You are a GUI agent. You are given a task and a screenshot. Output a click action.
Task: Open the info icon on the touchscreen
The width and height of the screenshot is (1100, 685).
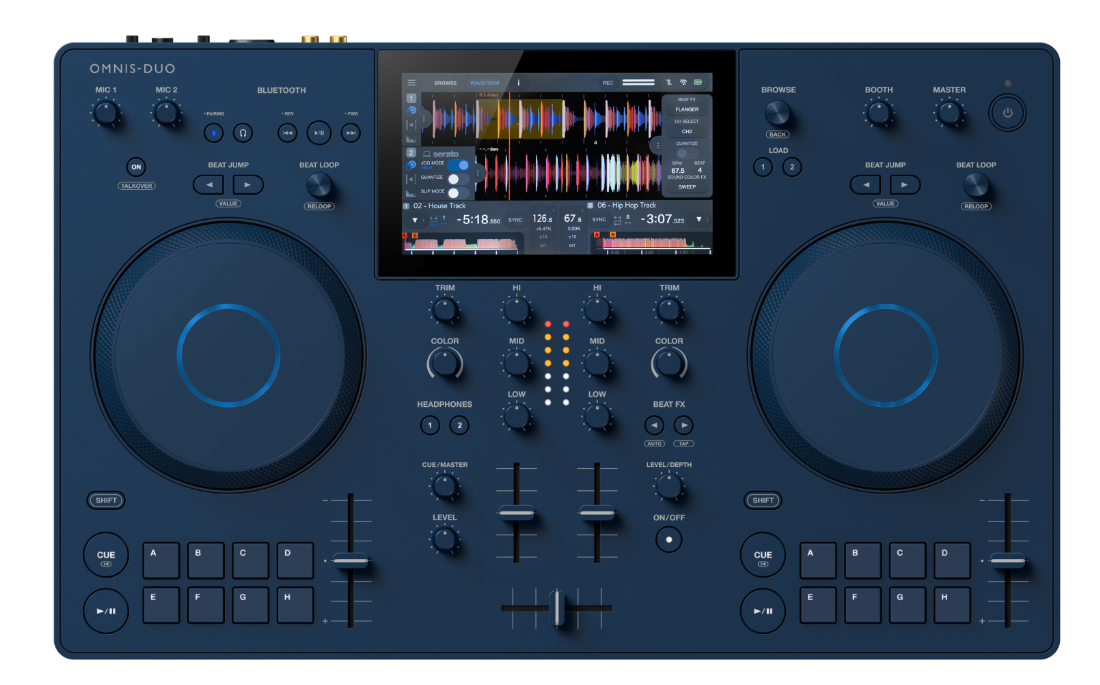pos(518,83)
